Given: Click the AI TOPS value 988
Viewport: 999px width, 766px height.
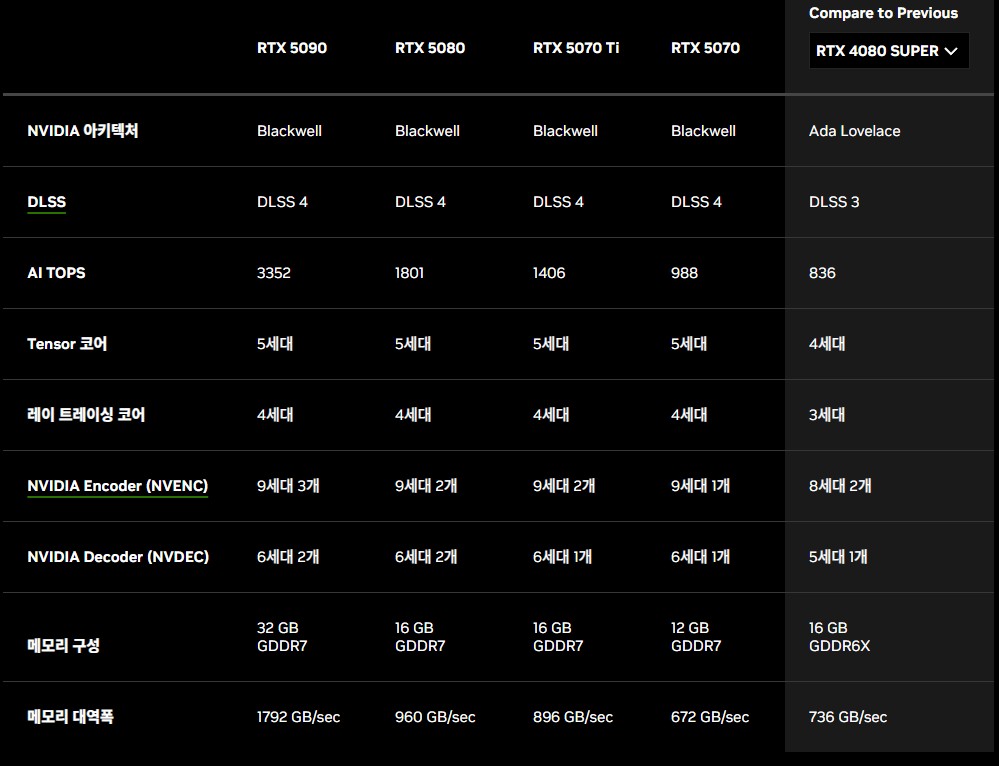Looking at the screenshot, I should [x=684, y=273].
